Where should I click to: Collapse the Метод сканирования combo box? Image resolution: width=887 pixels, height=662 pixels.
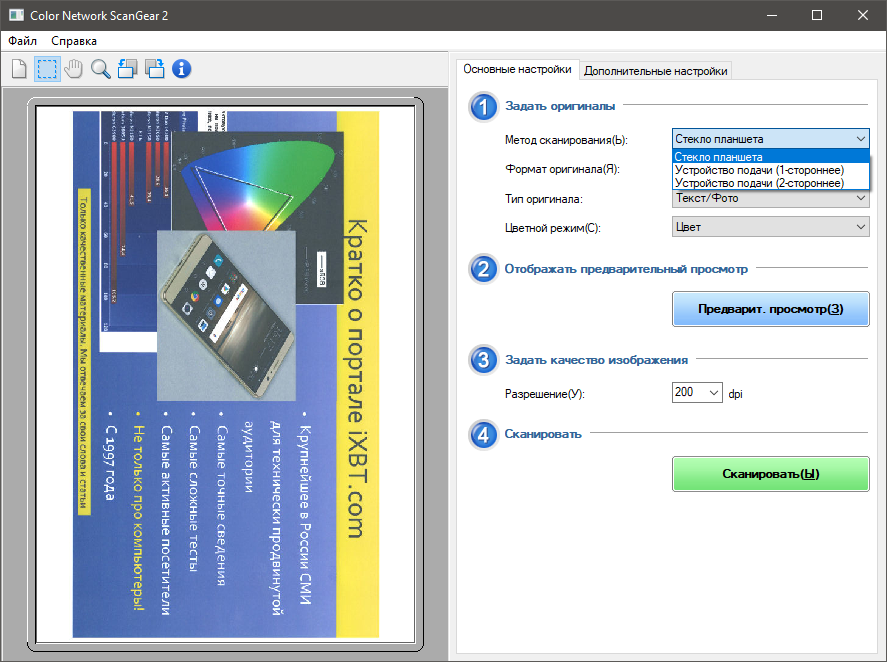coord(770,139)
